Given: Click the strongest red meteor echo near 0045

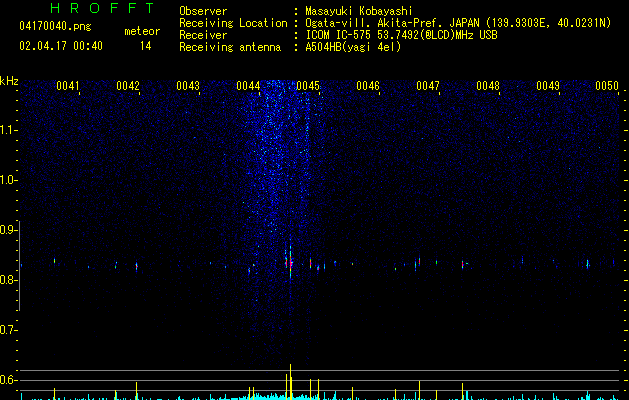Looking at the screenshot, I should (290, 263).
